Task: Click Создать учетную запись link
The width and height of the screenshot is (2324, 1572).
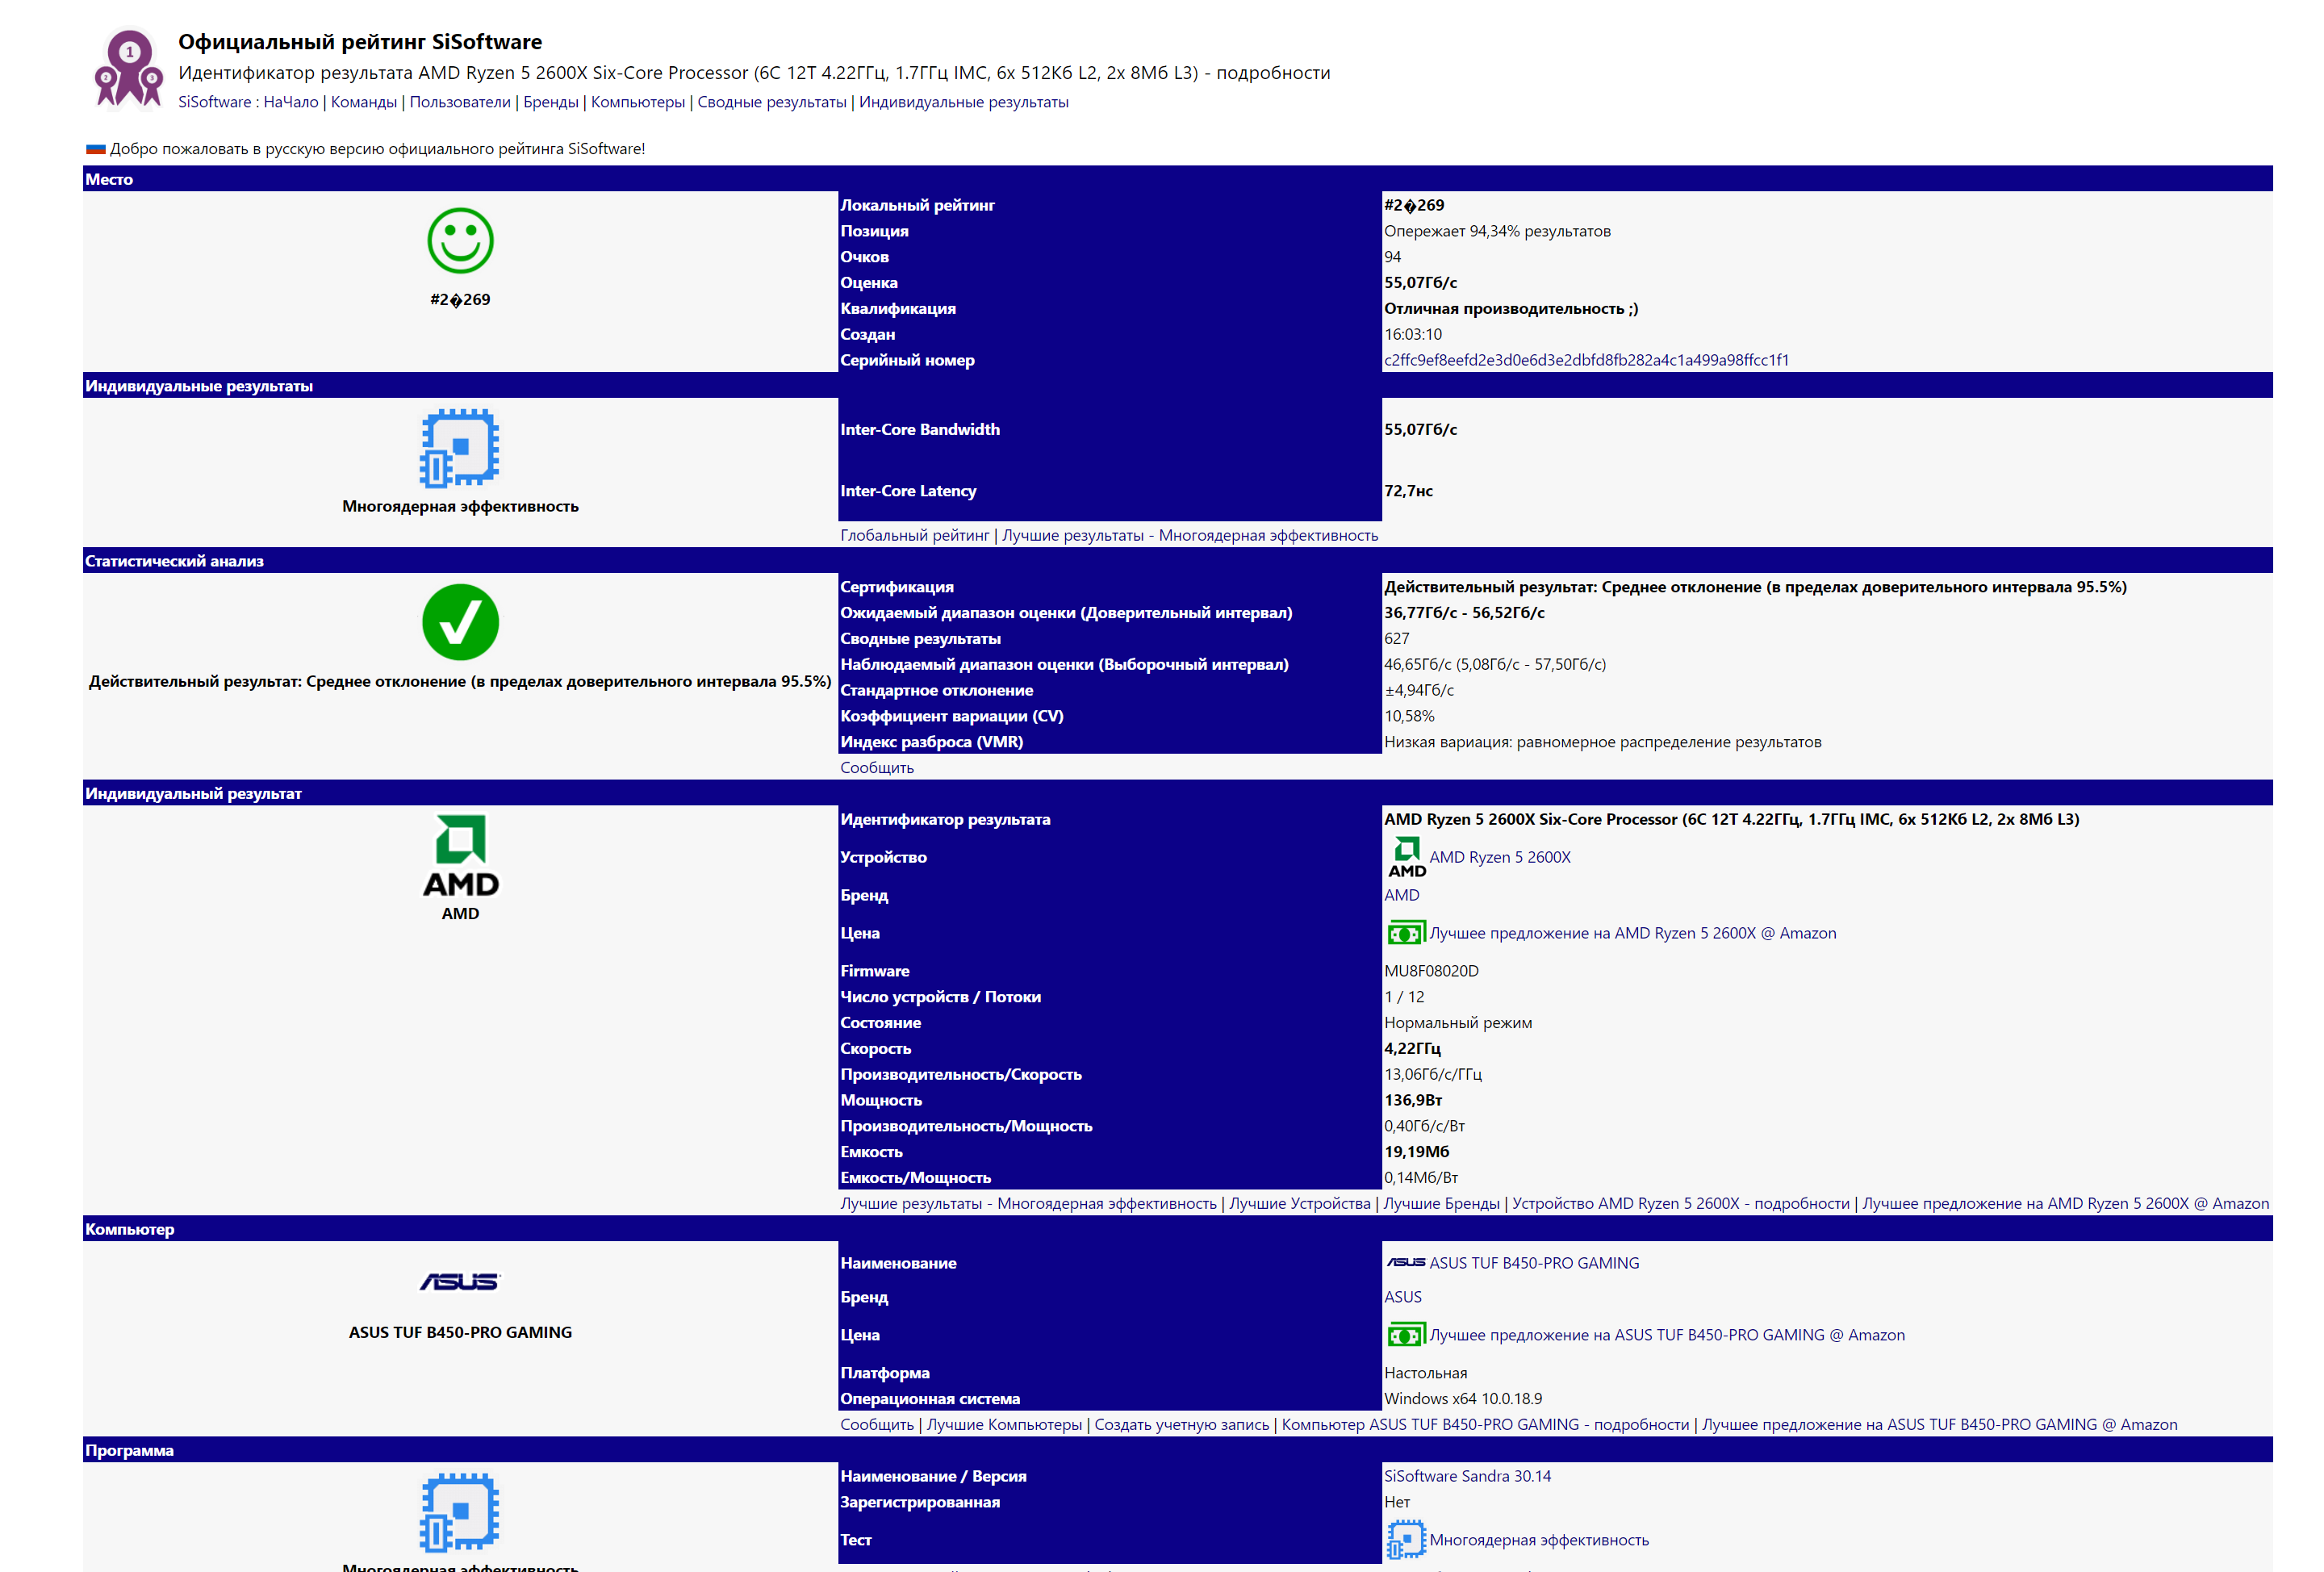Action: (1181, 1424)
